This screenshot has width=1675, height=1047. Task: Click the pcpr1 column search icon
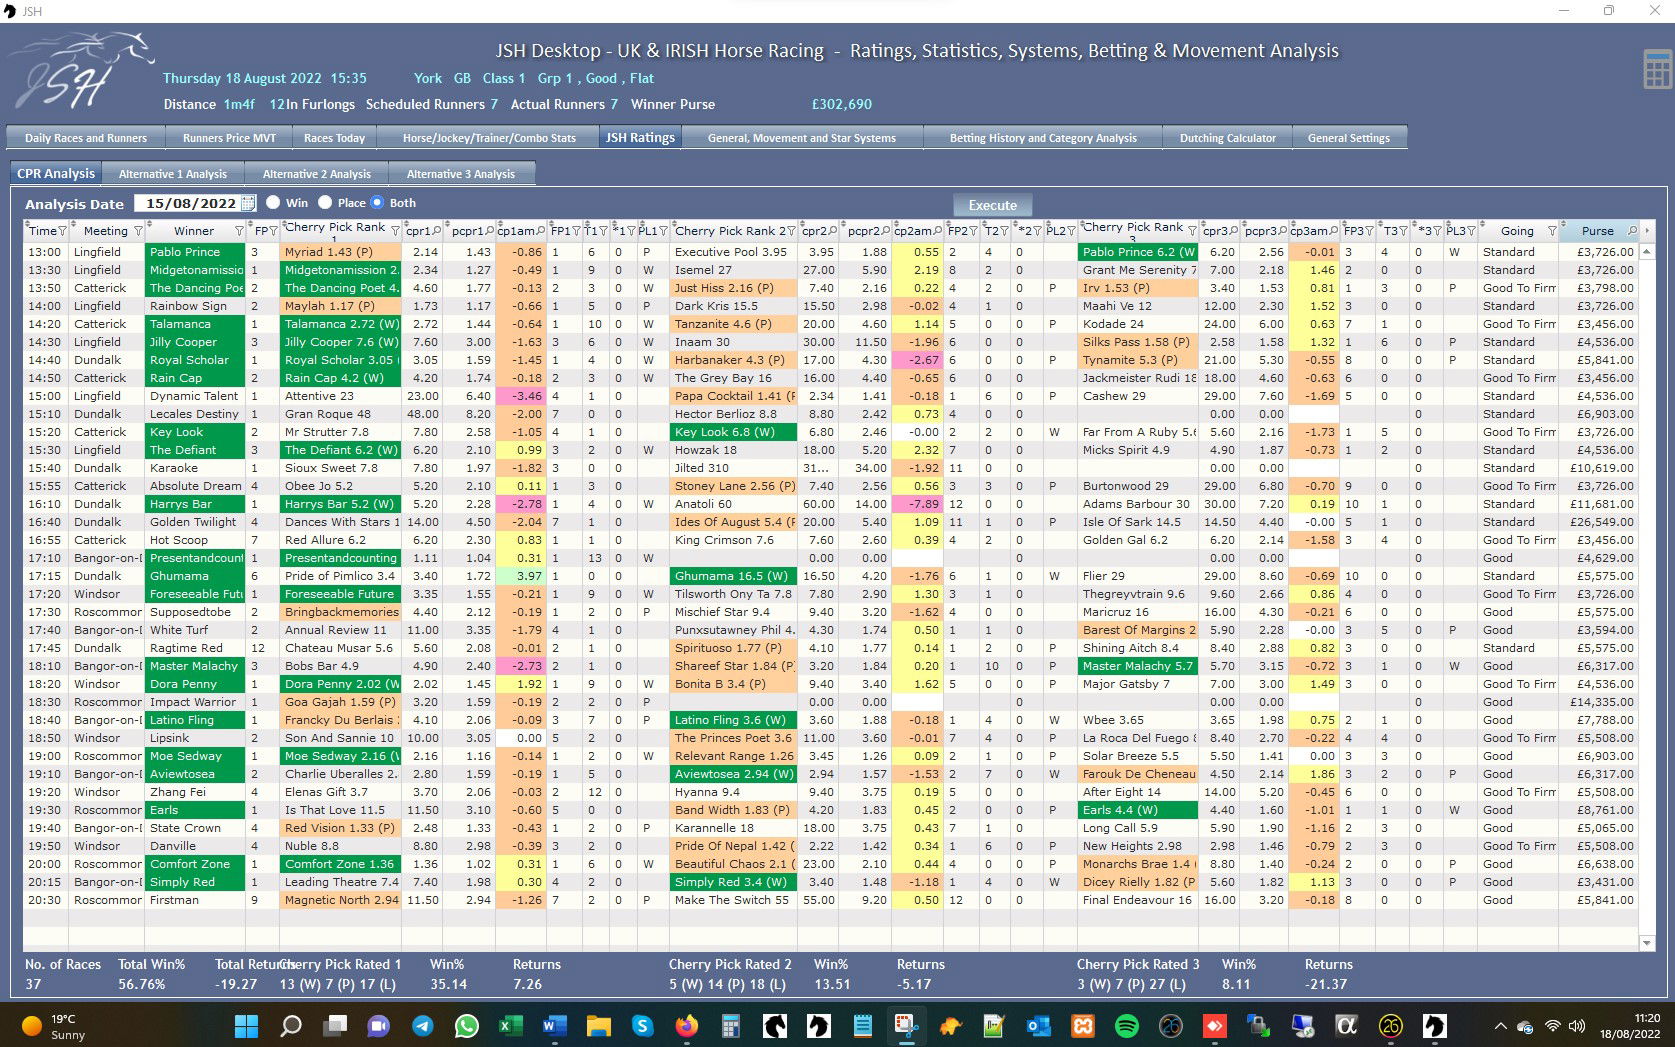point(489,231)
